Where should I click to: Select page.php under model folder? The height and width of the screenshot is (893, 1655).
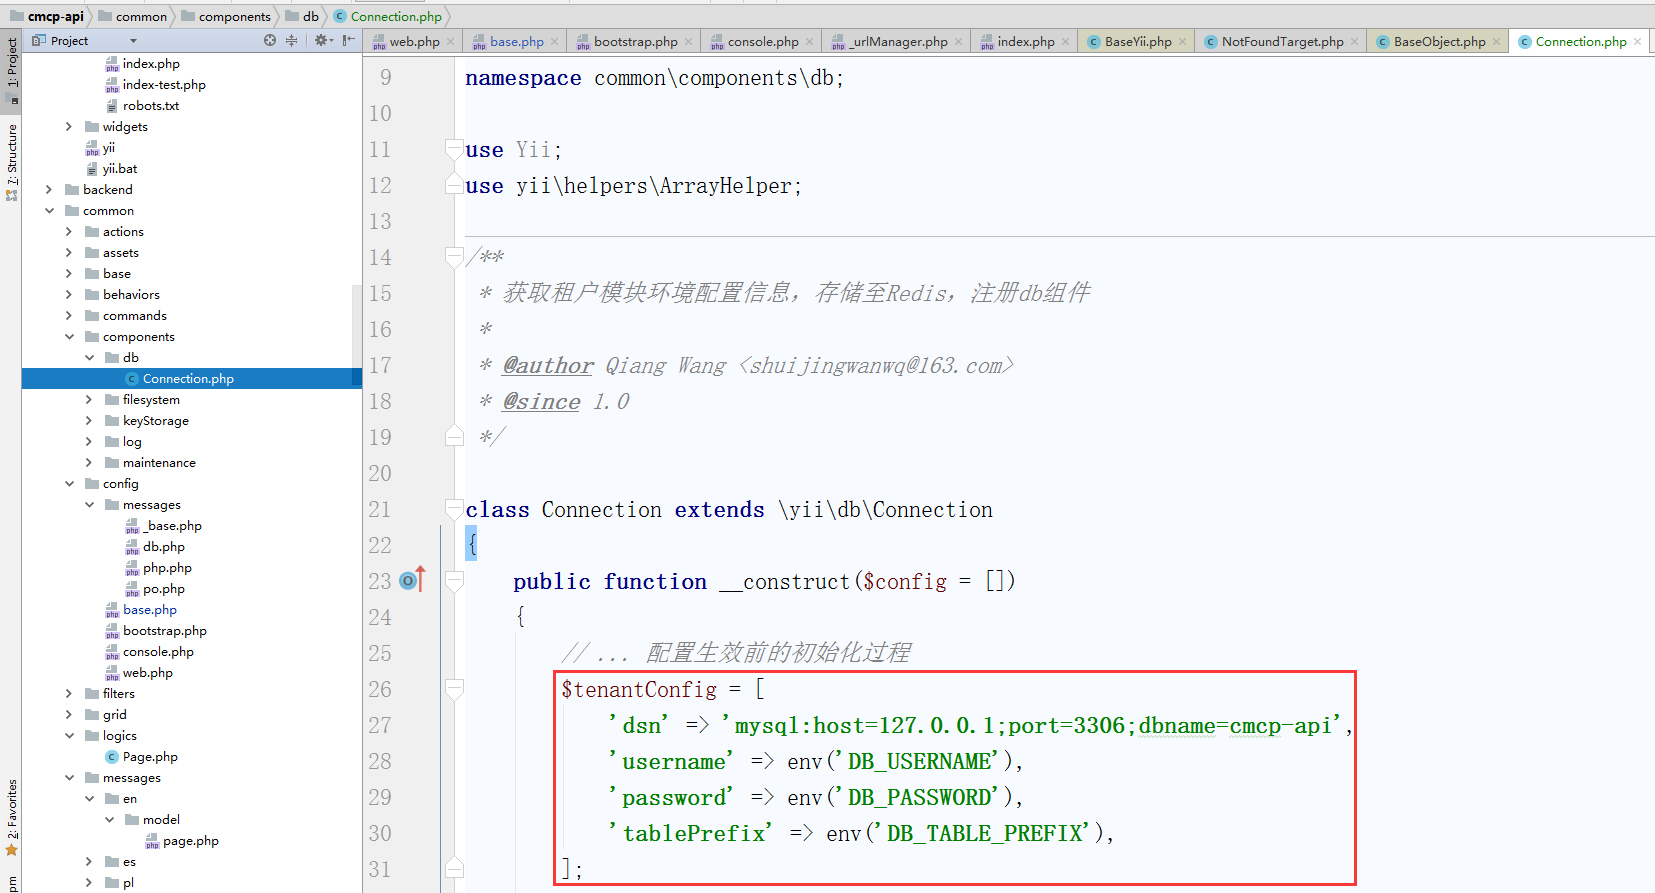coord(190,841)
